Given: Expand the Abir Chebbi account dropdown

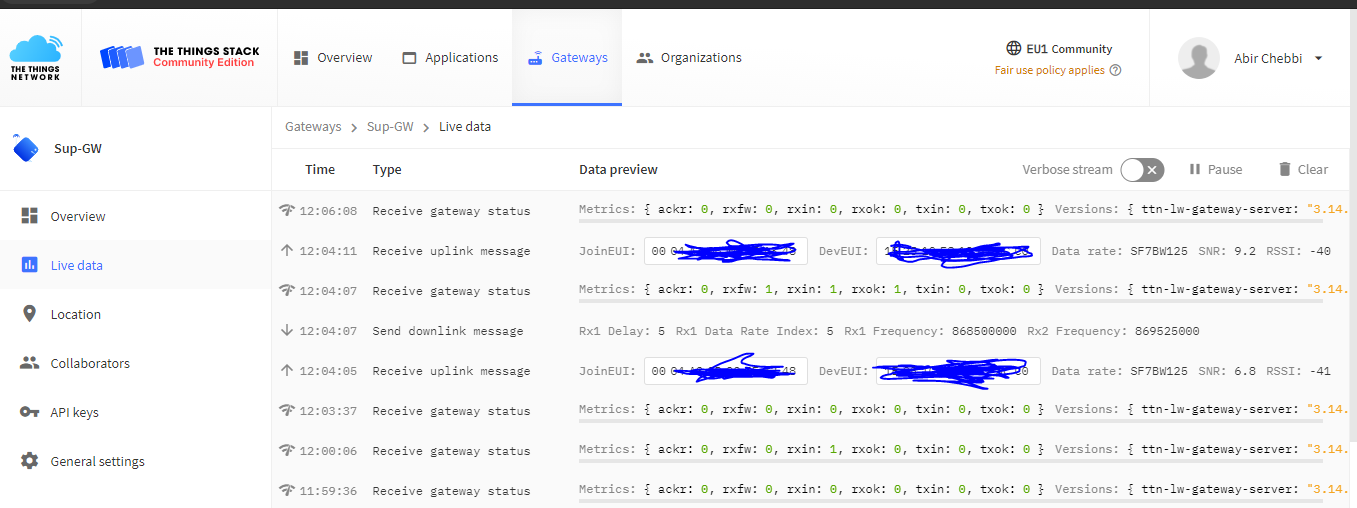Looking at the screenshot, I should [1318, 58].
